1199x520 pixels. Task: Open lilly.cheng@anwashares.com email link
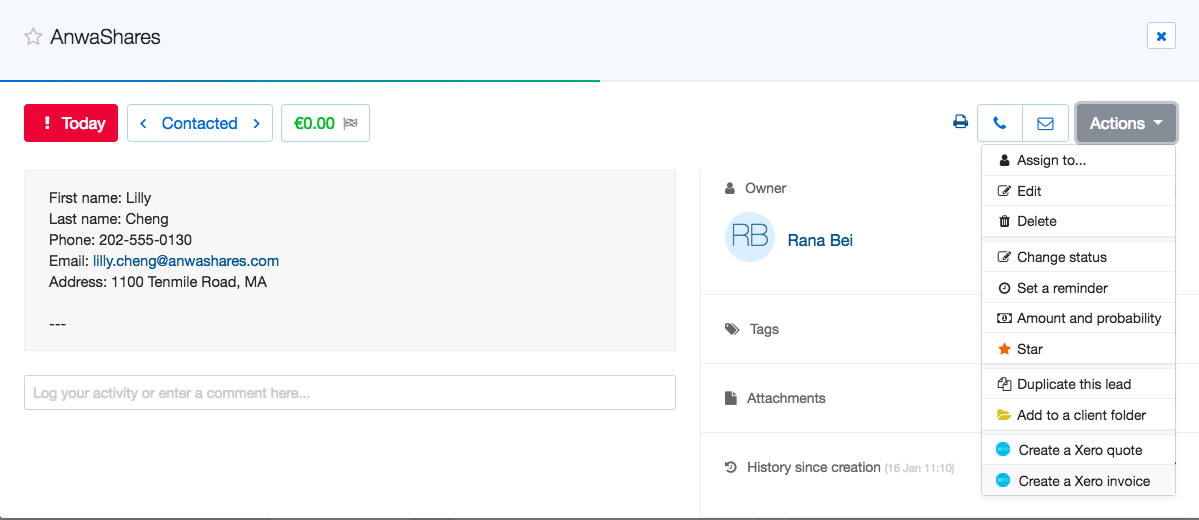(x=186, y=261)
